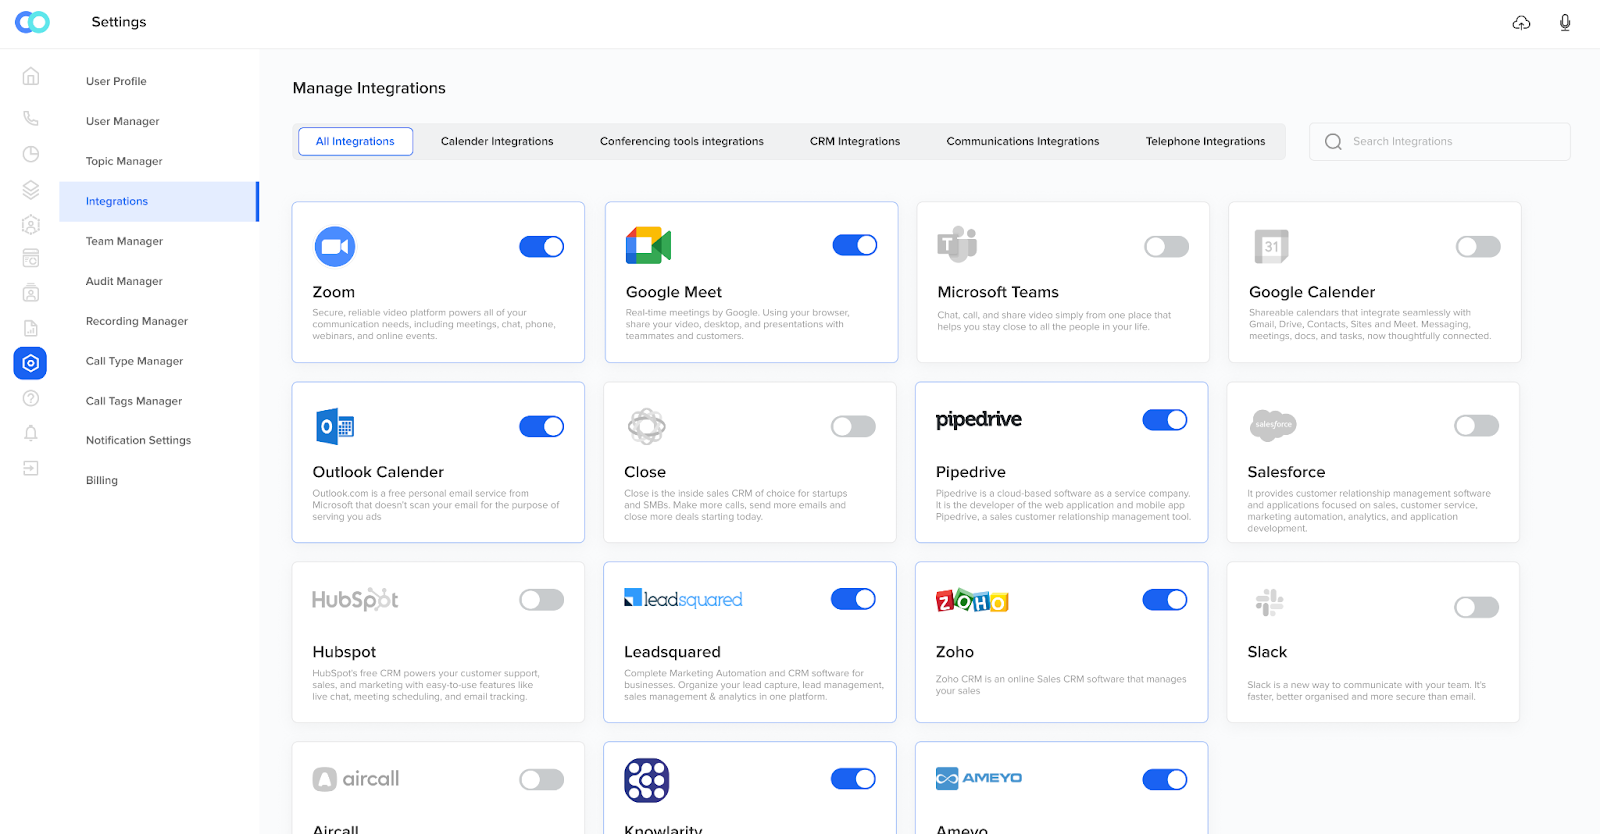The width and height of the screenshot is (1600, 834).
Task: Open the stacked layers sidebar icon
Action: coord(31,189)
